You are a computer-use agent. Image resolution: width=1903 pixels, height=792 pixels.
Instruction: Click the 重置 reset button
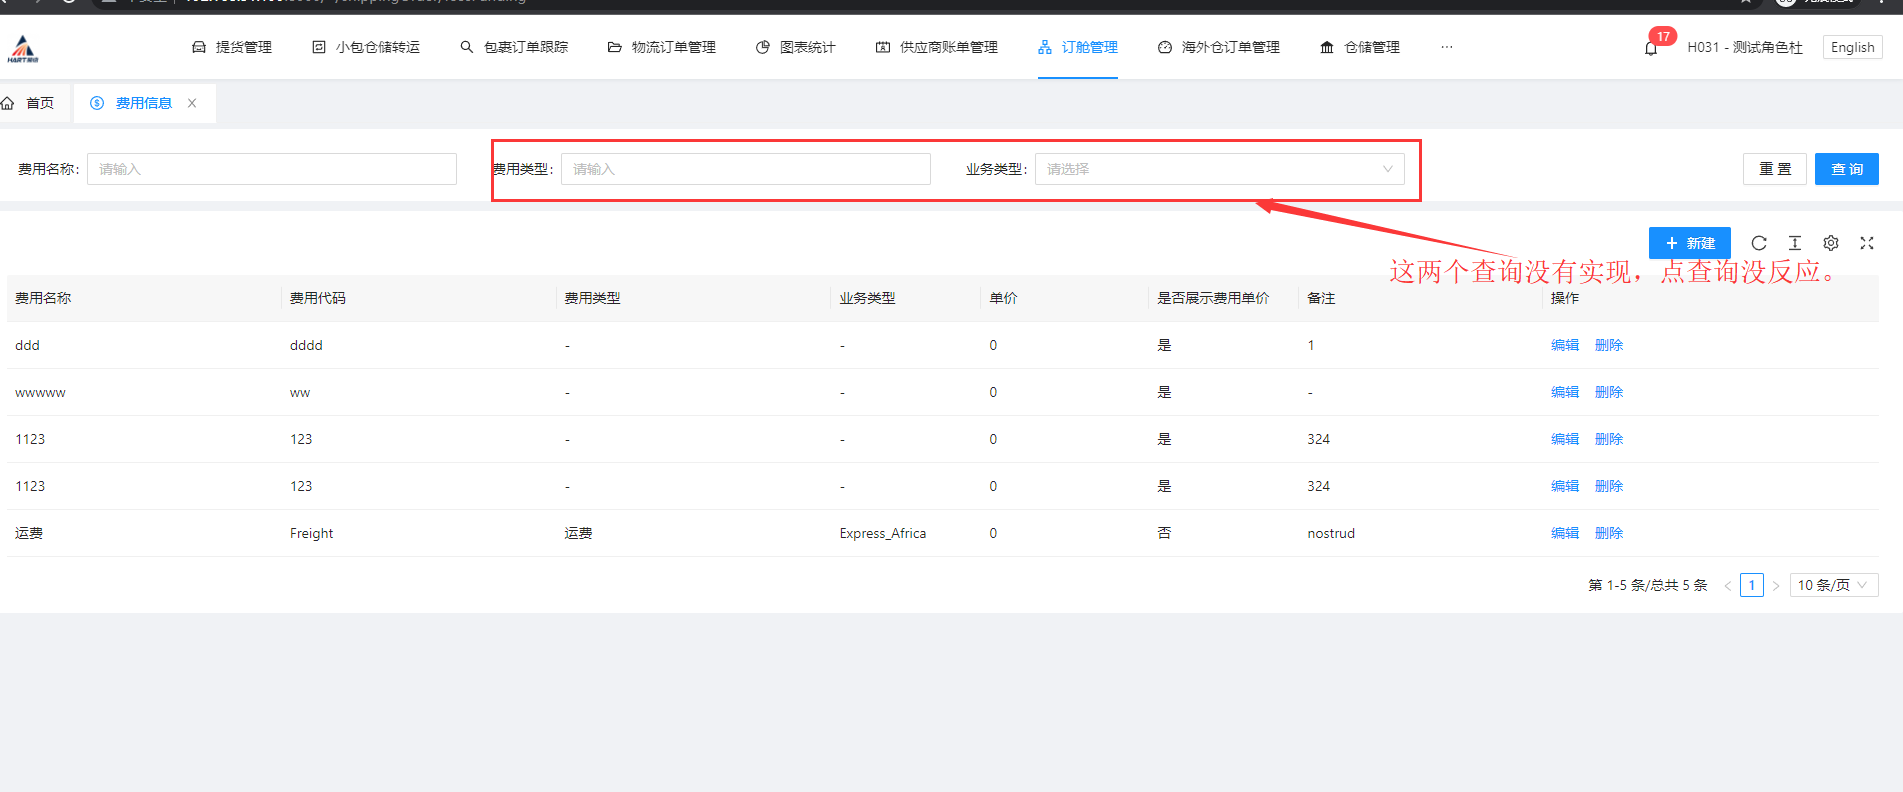1775,169
